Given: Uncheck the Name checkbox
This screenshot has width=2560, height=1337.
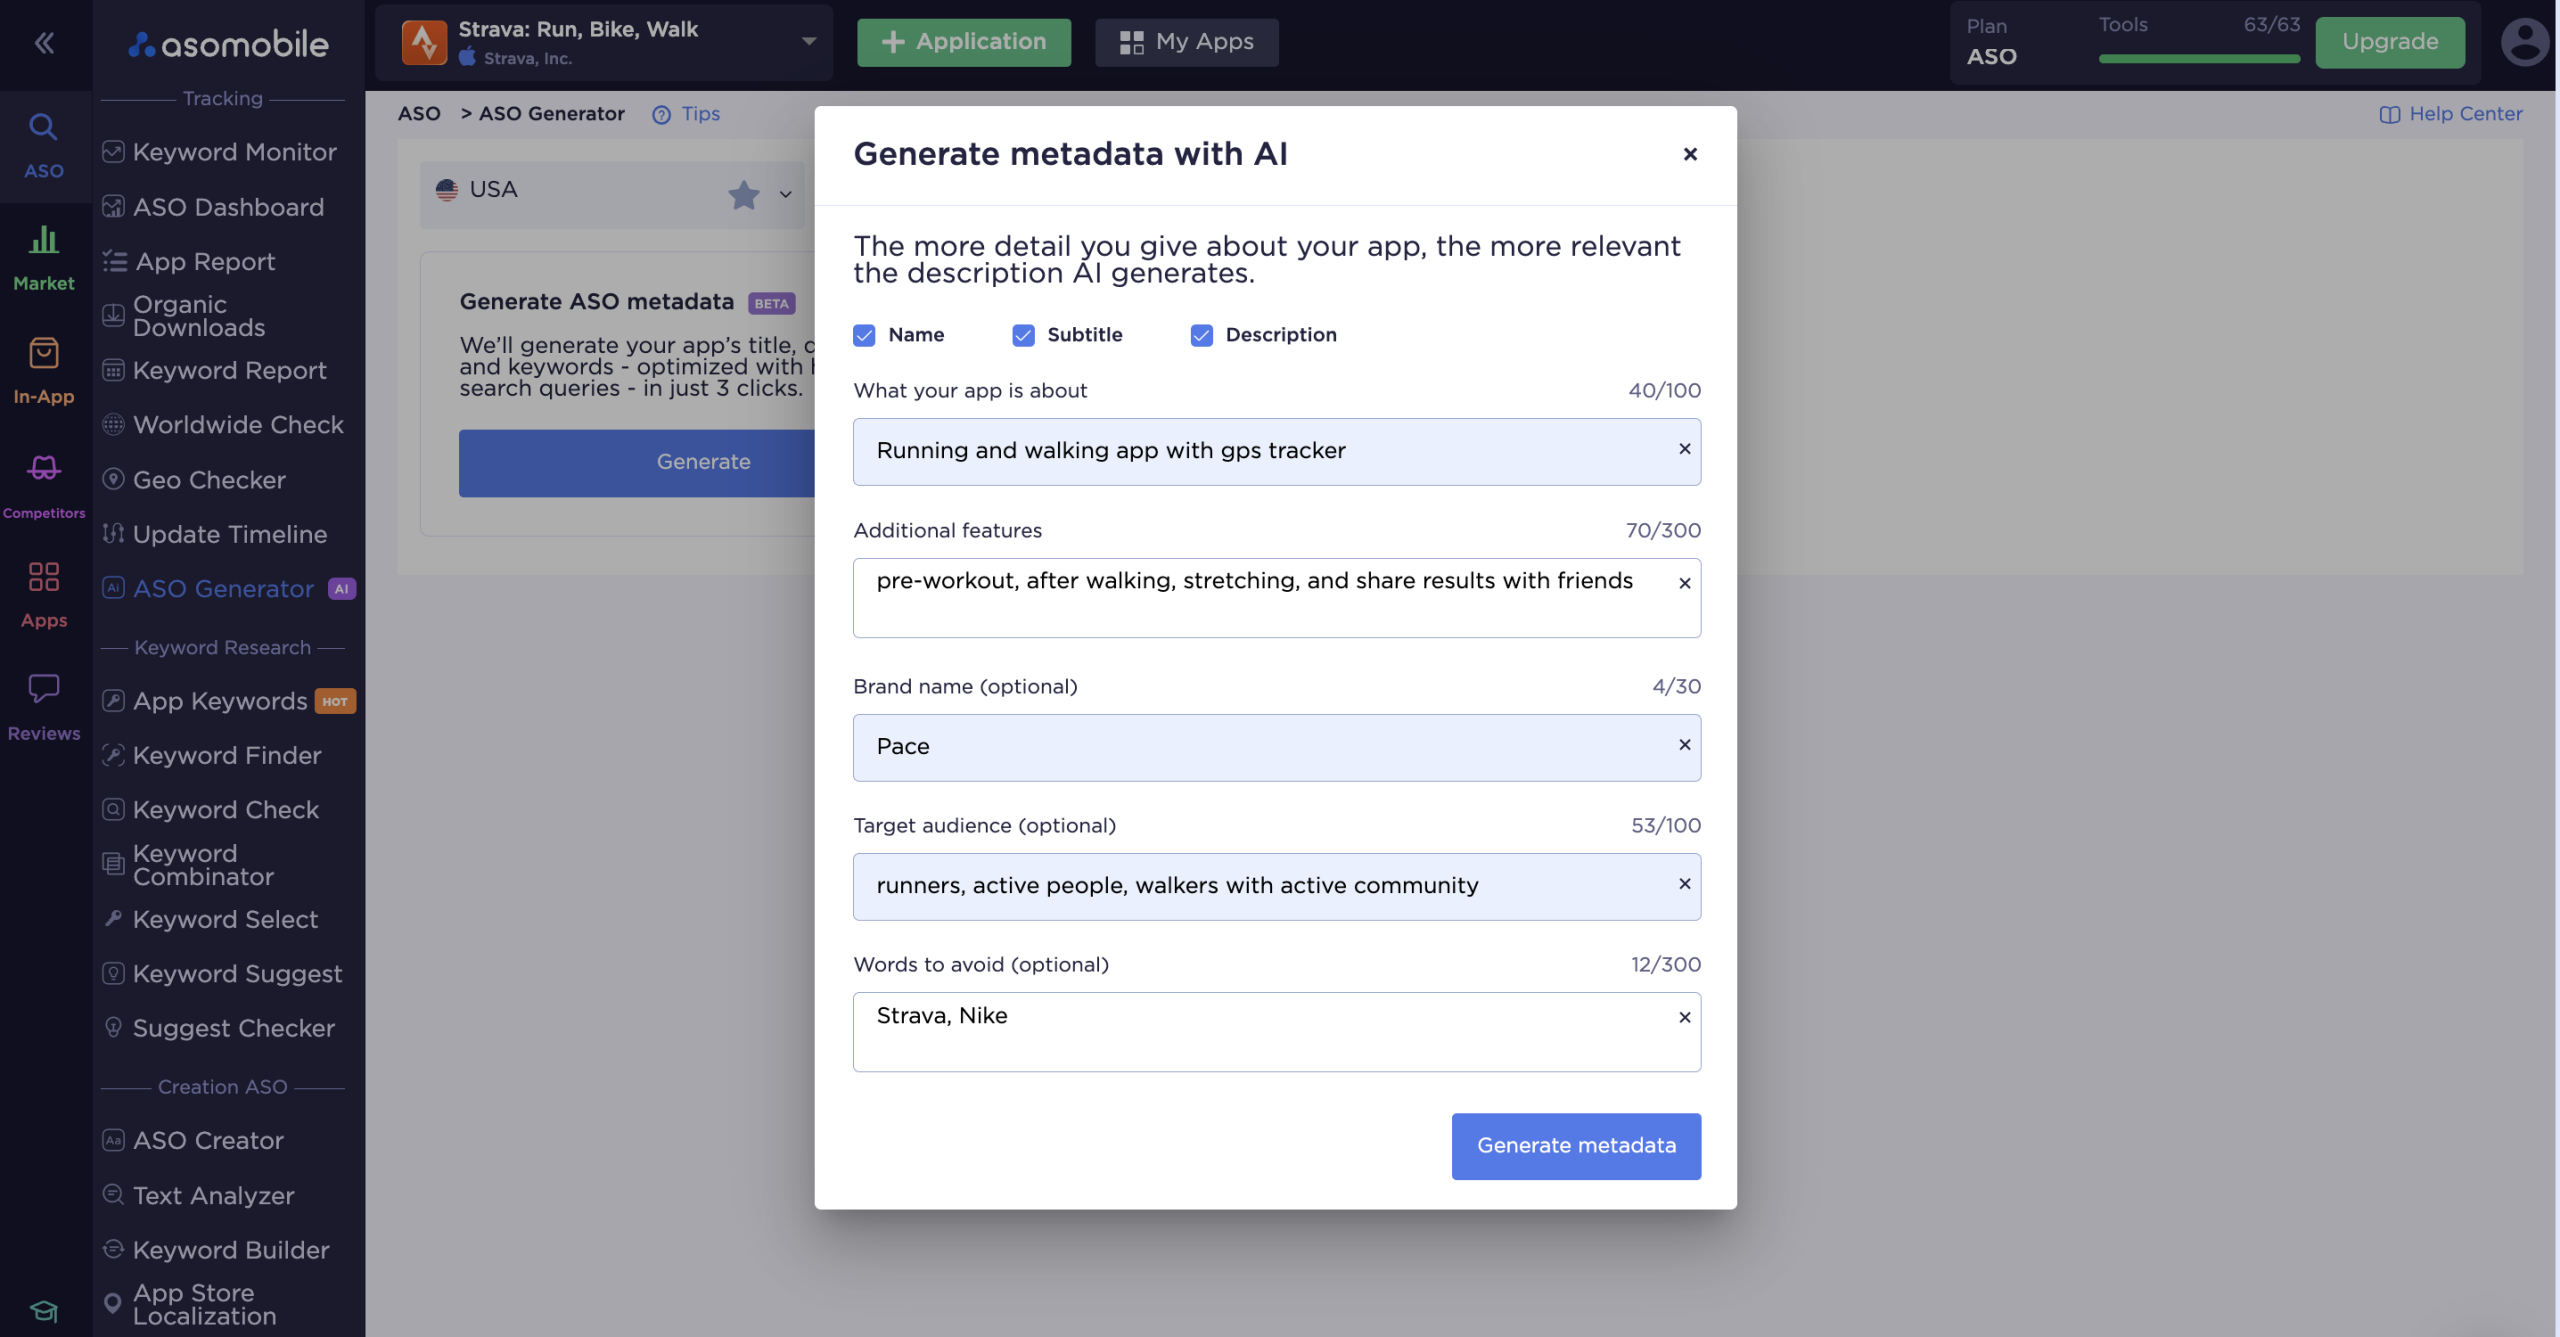Looking at the screenshot, I should tap(864, 335).
